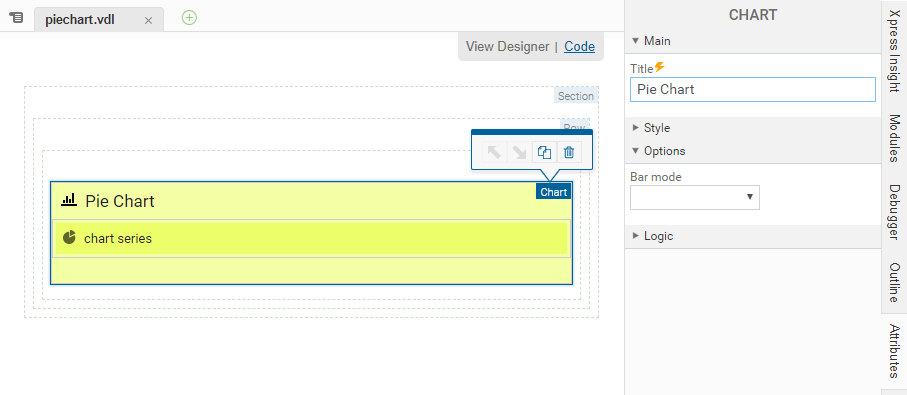Click the move down-right arrow icon
This screenshot has width=907, height=395.
coord(519,152)
